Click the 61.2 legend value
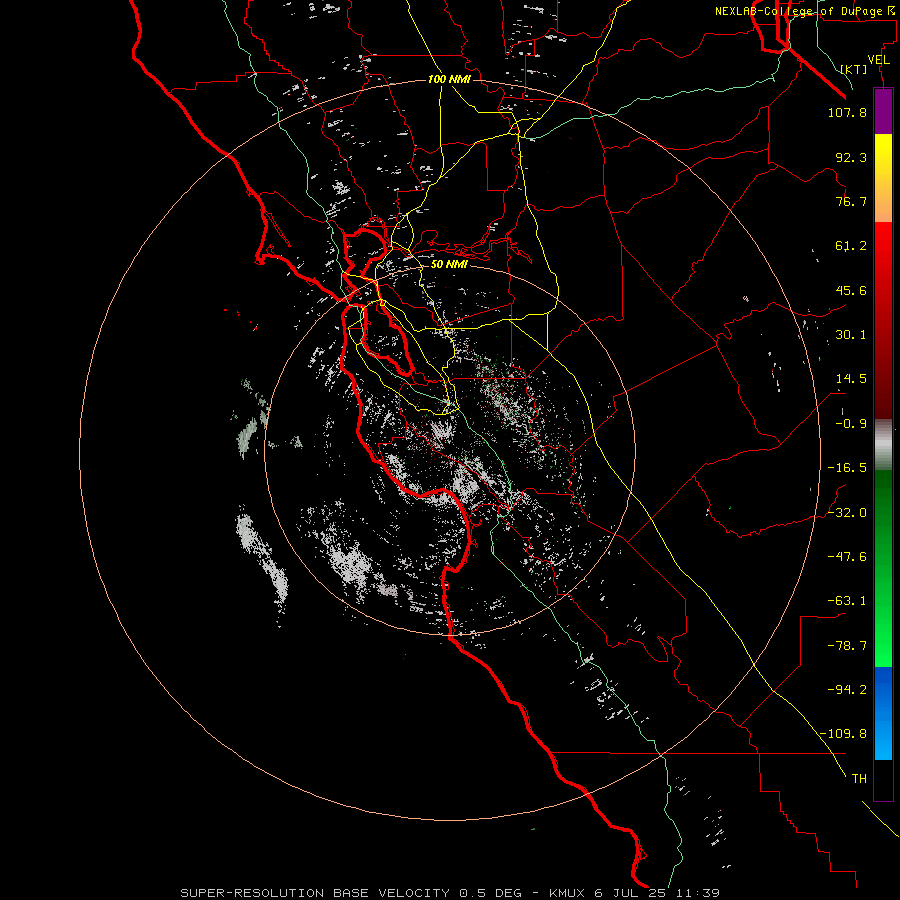The width and height of the screenshot is (900, 900). tap(851, 246)
